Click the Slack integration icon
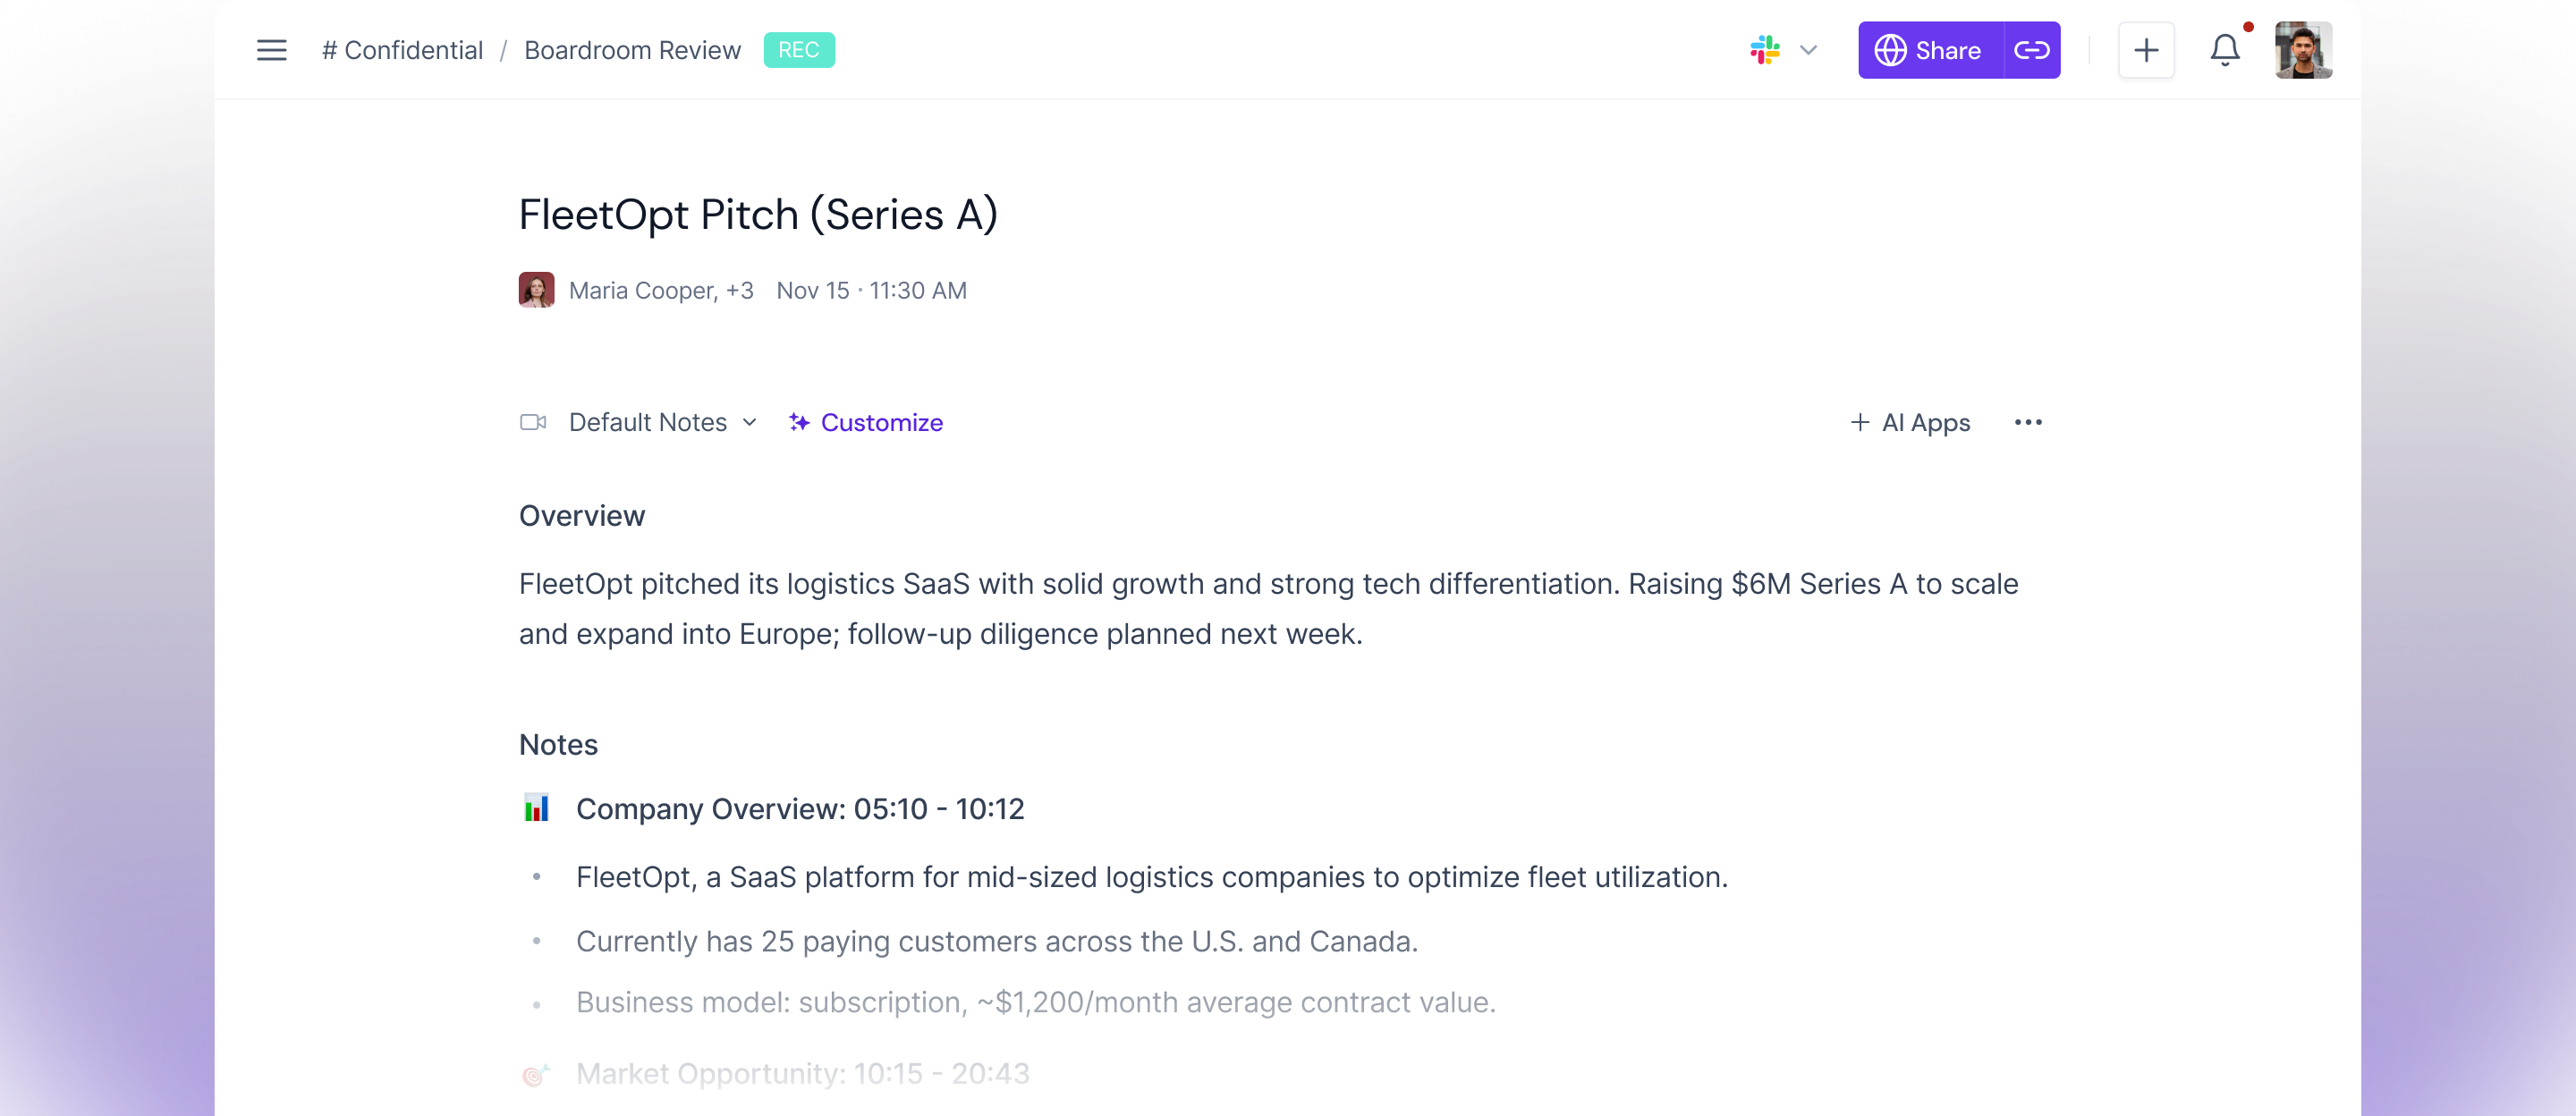 click(1766, 50)
